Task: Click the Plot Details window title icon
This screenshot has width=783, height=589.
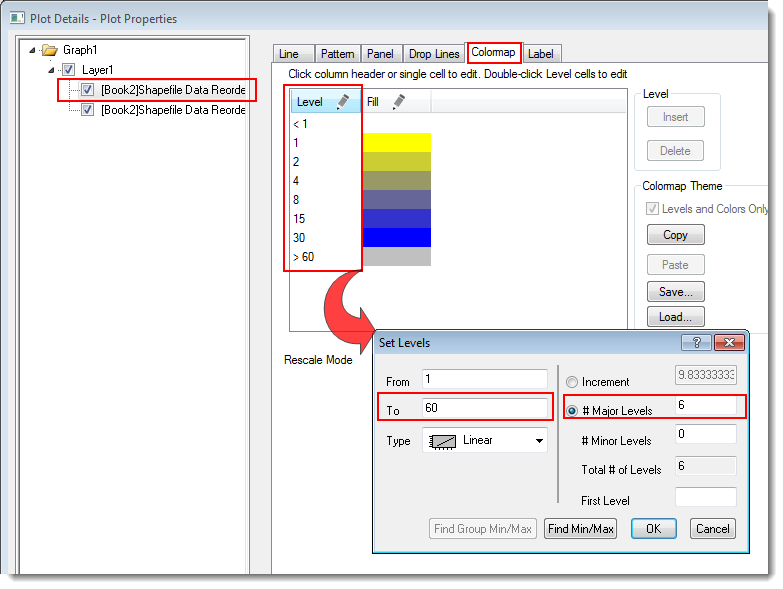Action: click(17, 18)
